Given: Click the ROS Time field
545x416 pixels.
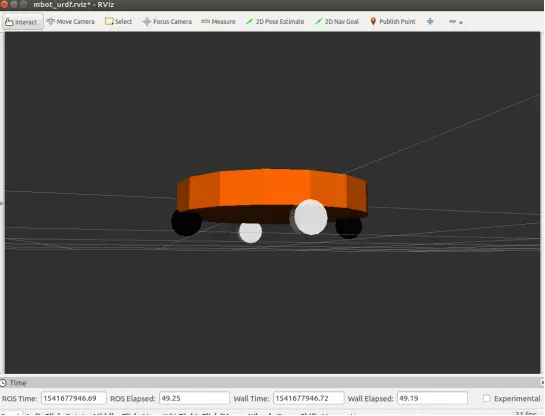Looking at the screenshot, I should (74, 398).
